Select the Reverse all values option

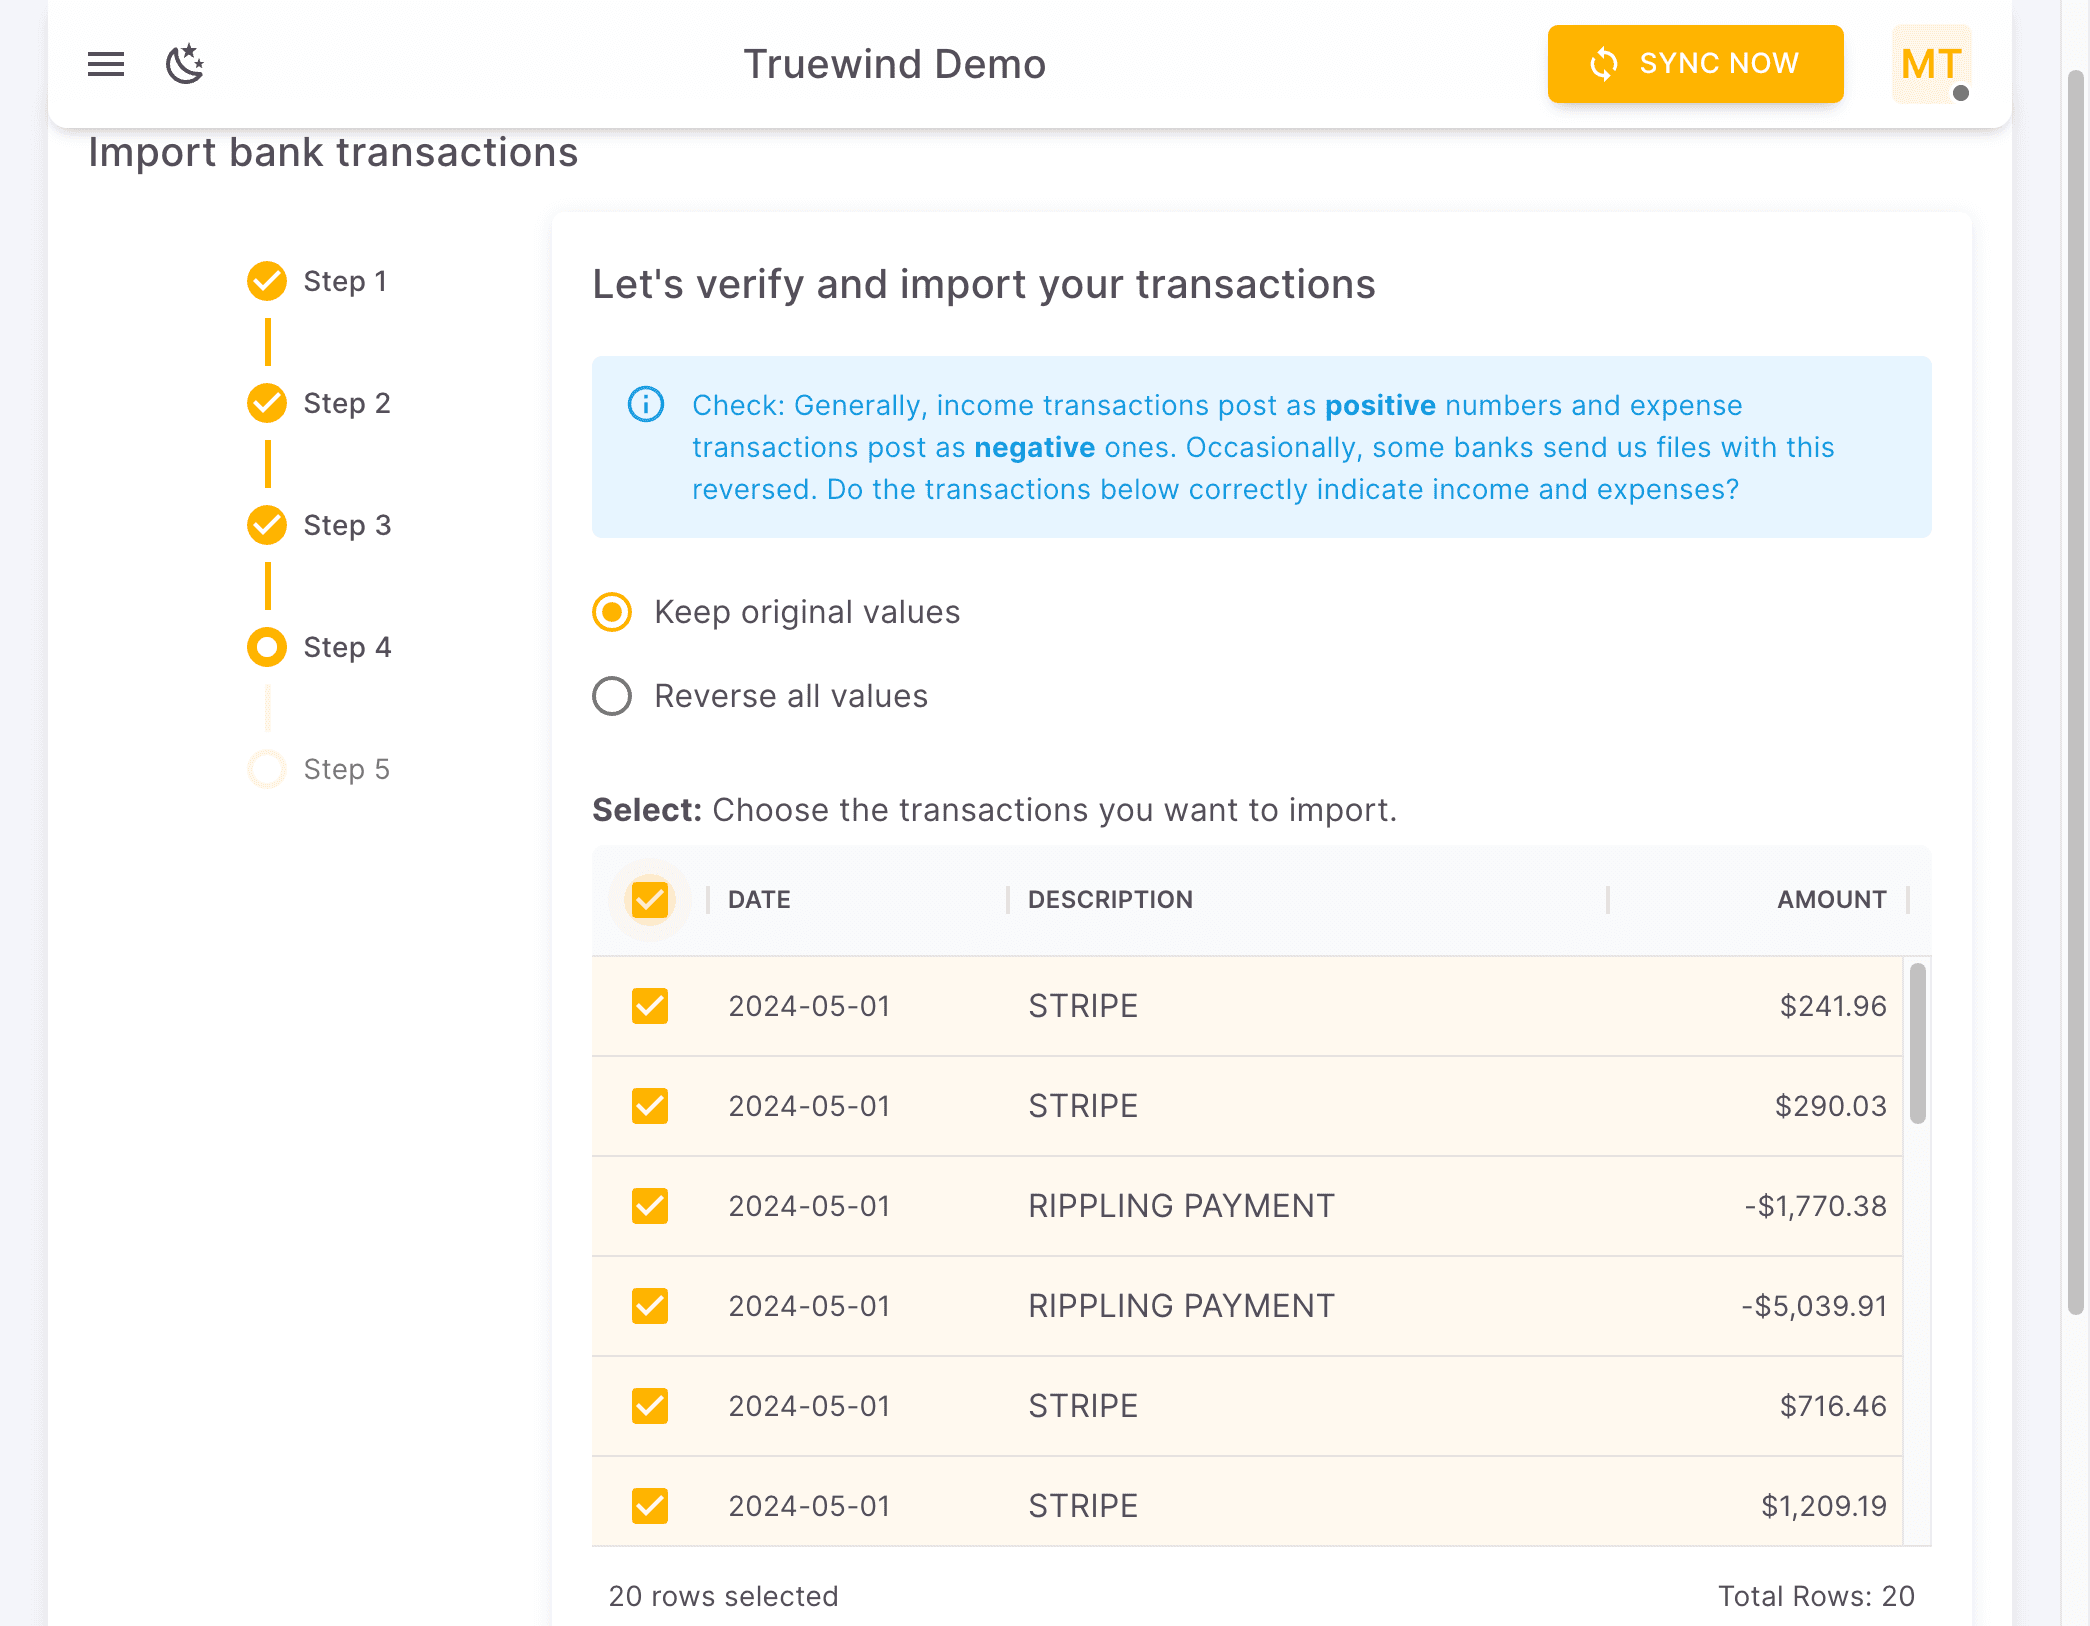pyautogui.click(x=611, y=696)
